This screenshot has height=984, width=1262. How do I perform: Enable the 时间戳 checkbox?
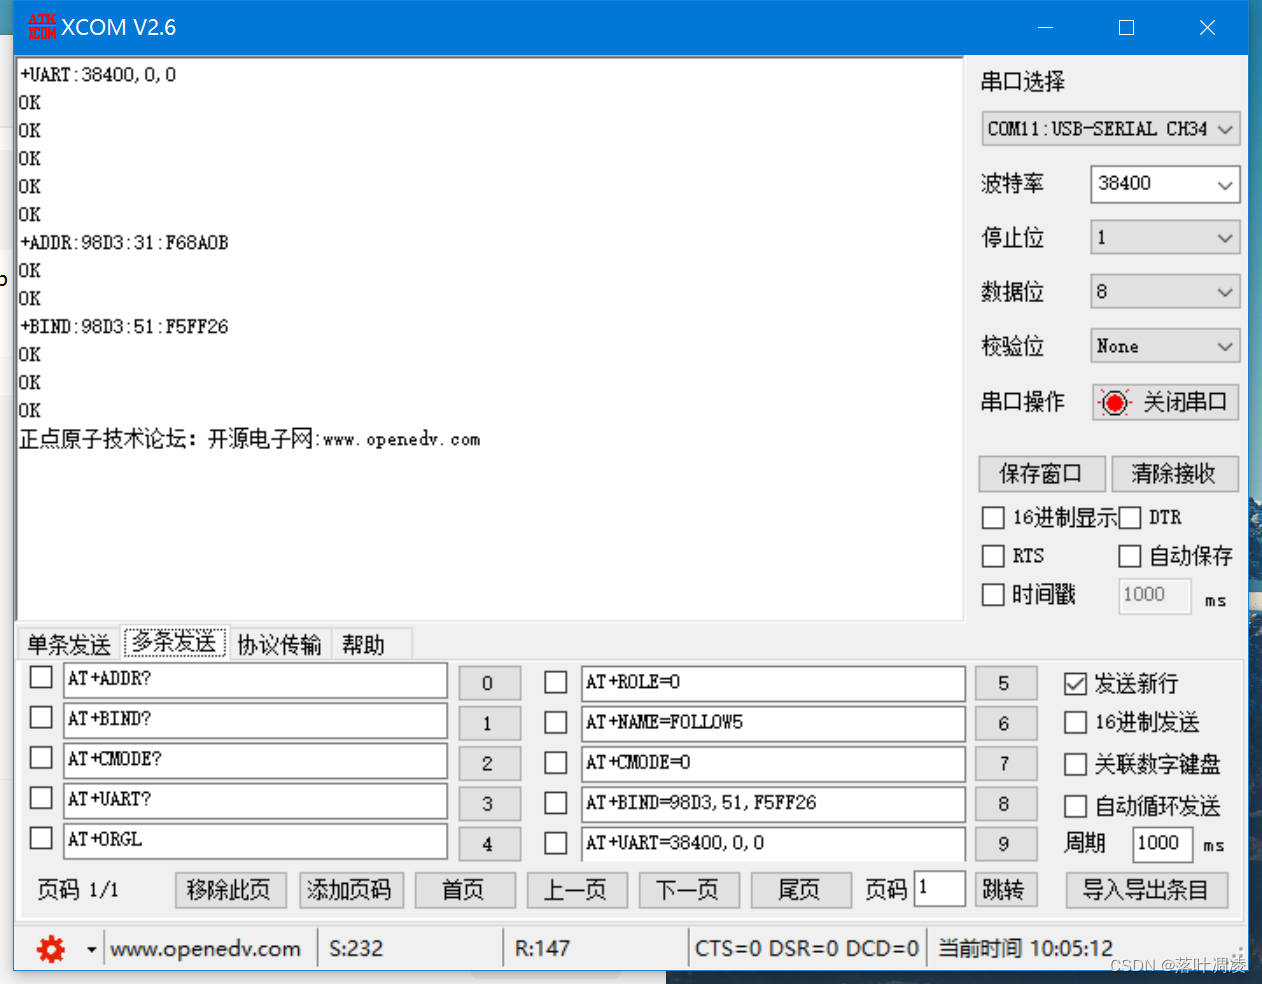(993, 595)
